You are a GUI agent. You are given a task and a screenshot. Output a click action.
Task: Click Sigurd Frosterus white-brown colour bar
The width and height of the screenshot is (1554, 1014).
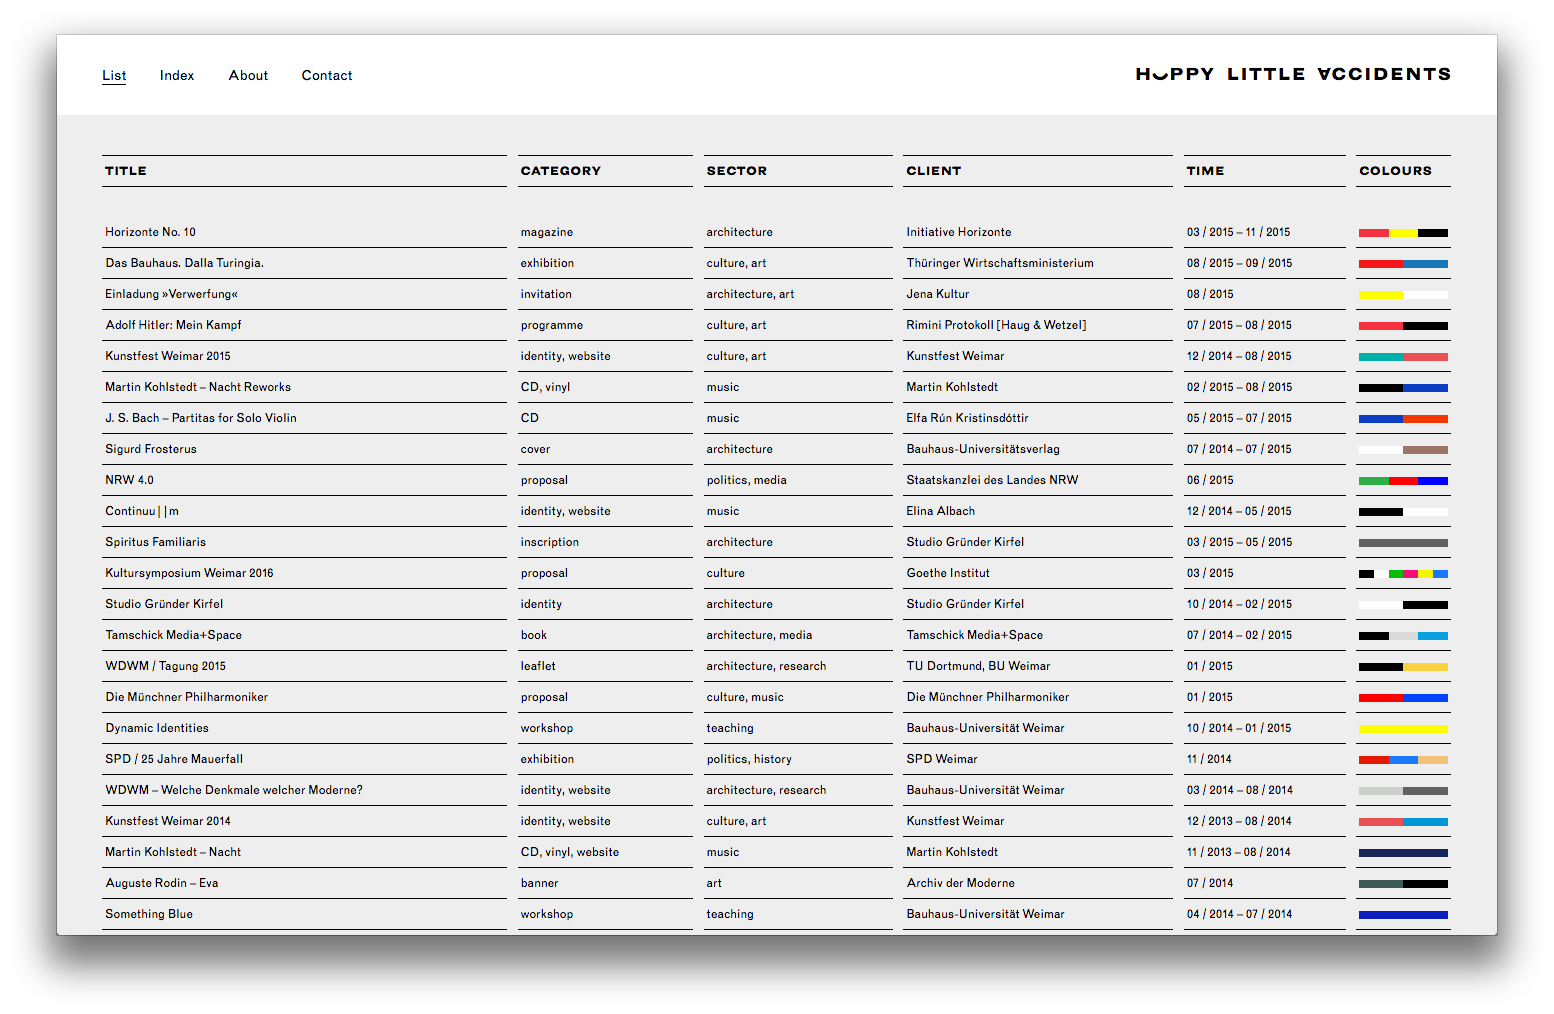pos(1403,450)
